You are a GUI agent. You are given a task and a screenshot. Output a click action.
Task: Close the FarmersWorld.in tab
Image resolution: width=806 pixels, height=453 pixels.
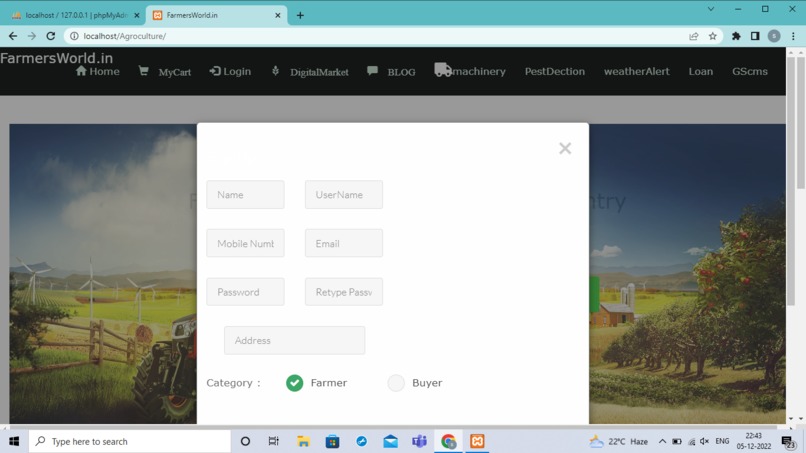pyautogui.click(x=278, y=15)
